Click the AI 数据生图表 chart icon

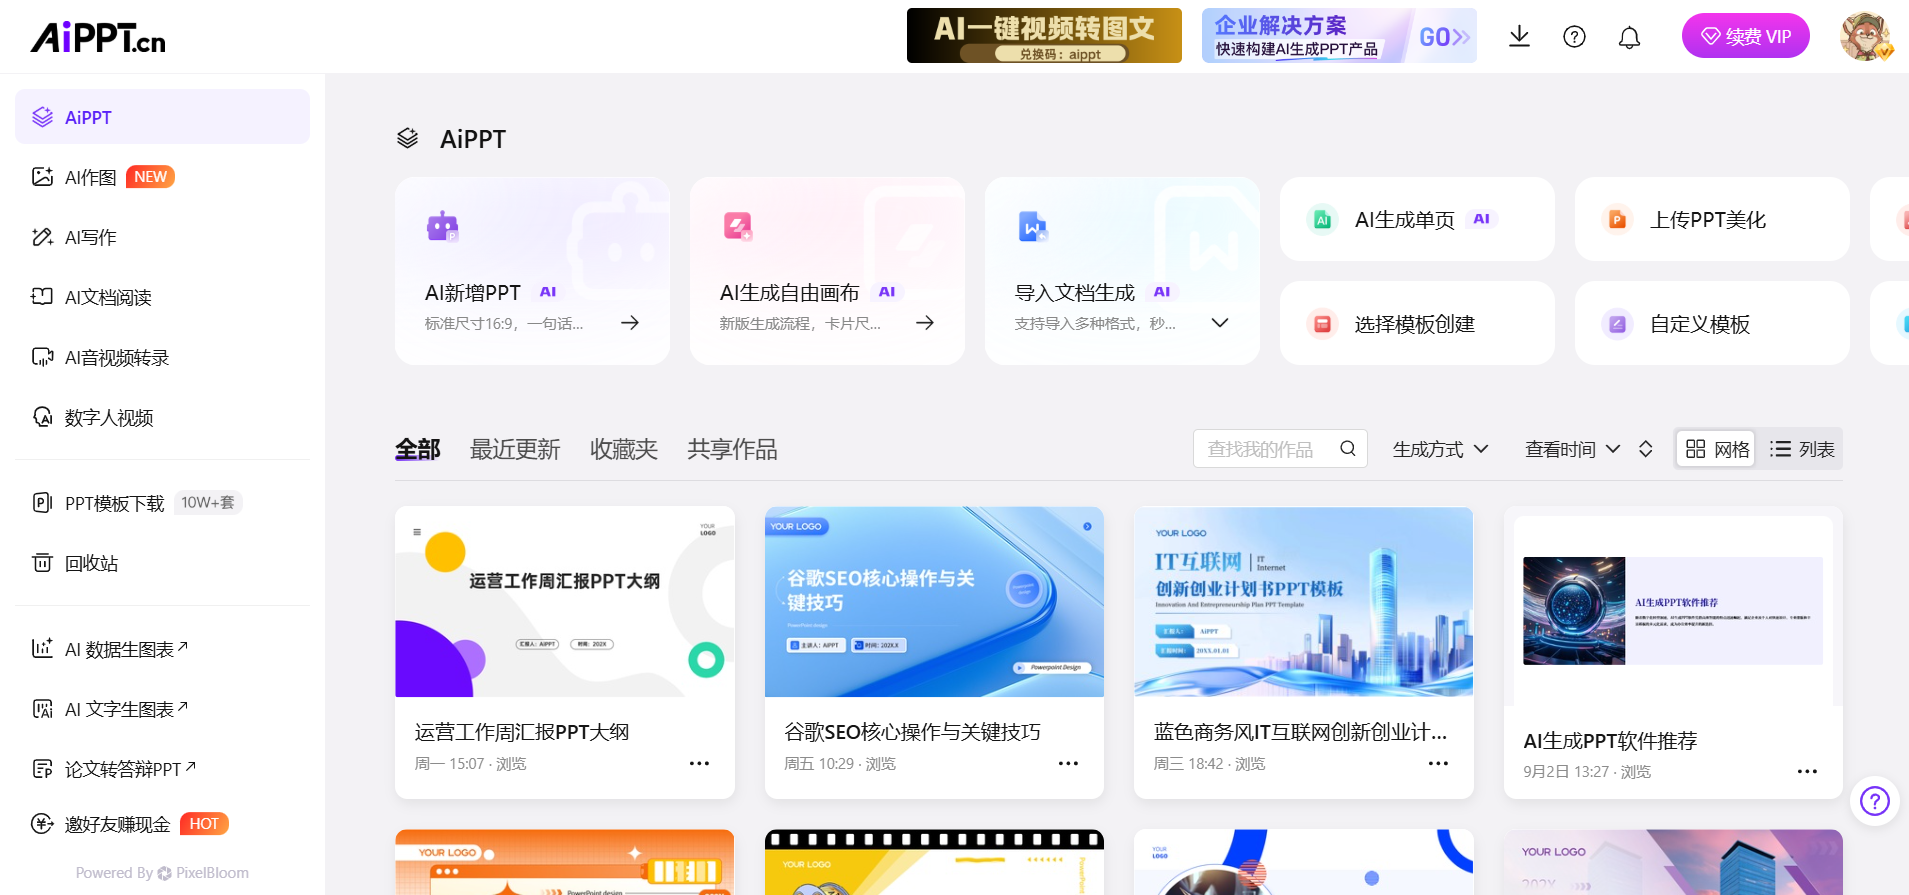click(x=42, y=648)
